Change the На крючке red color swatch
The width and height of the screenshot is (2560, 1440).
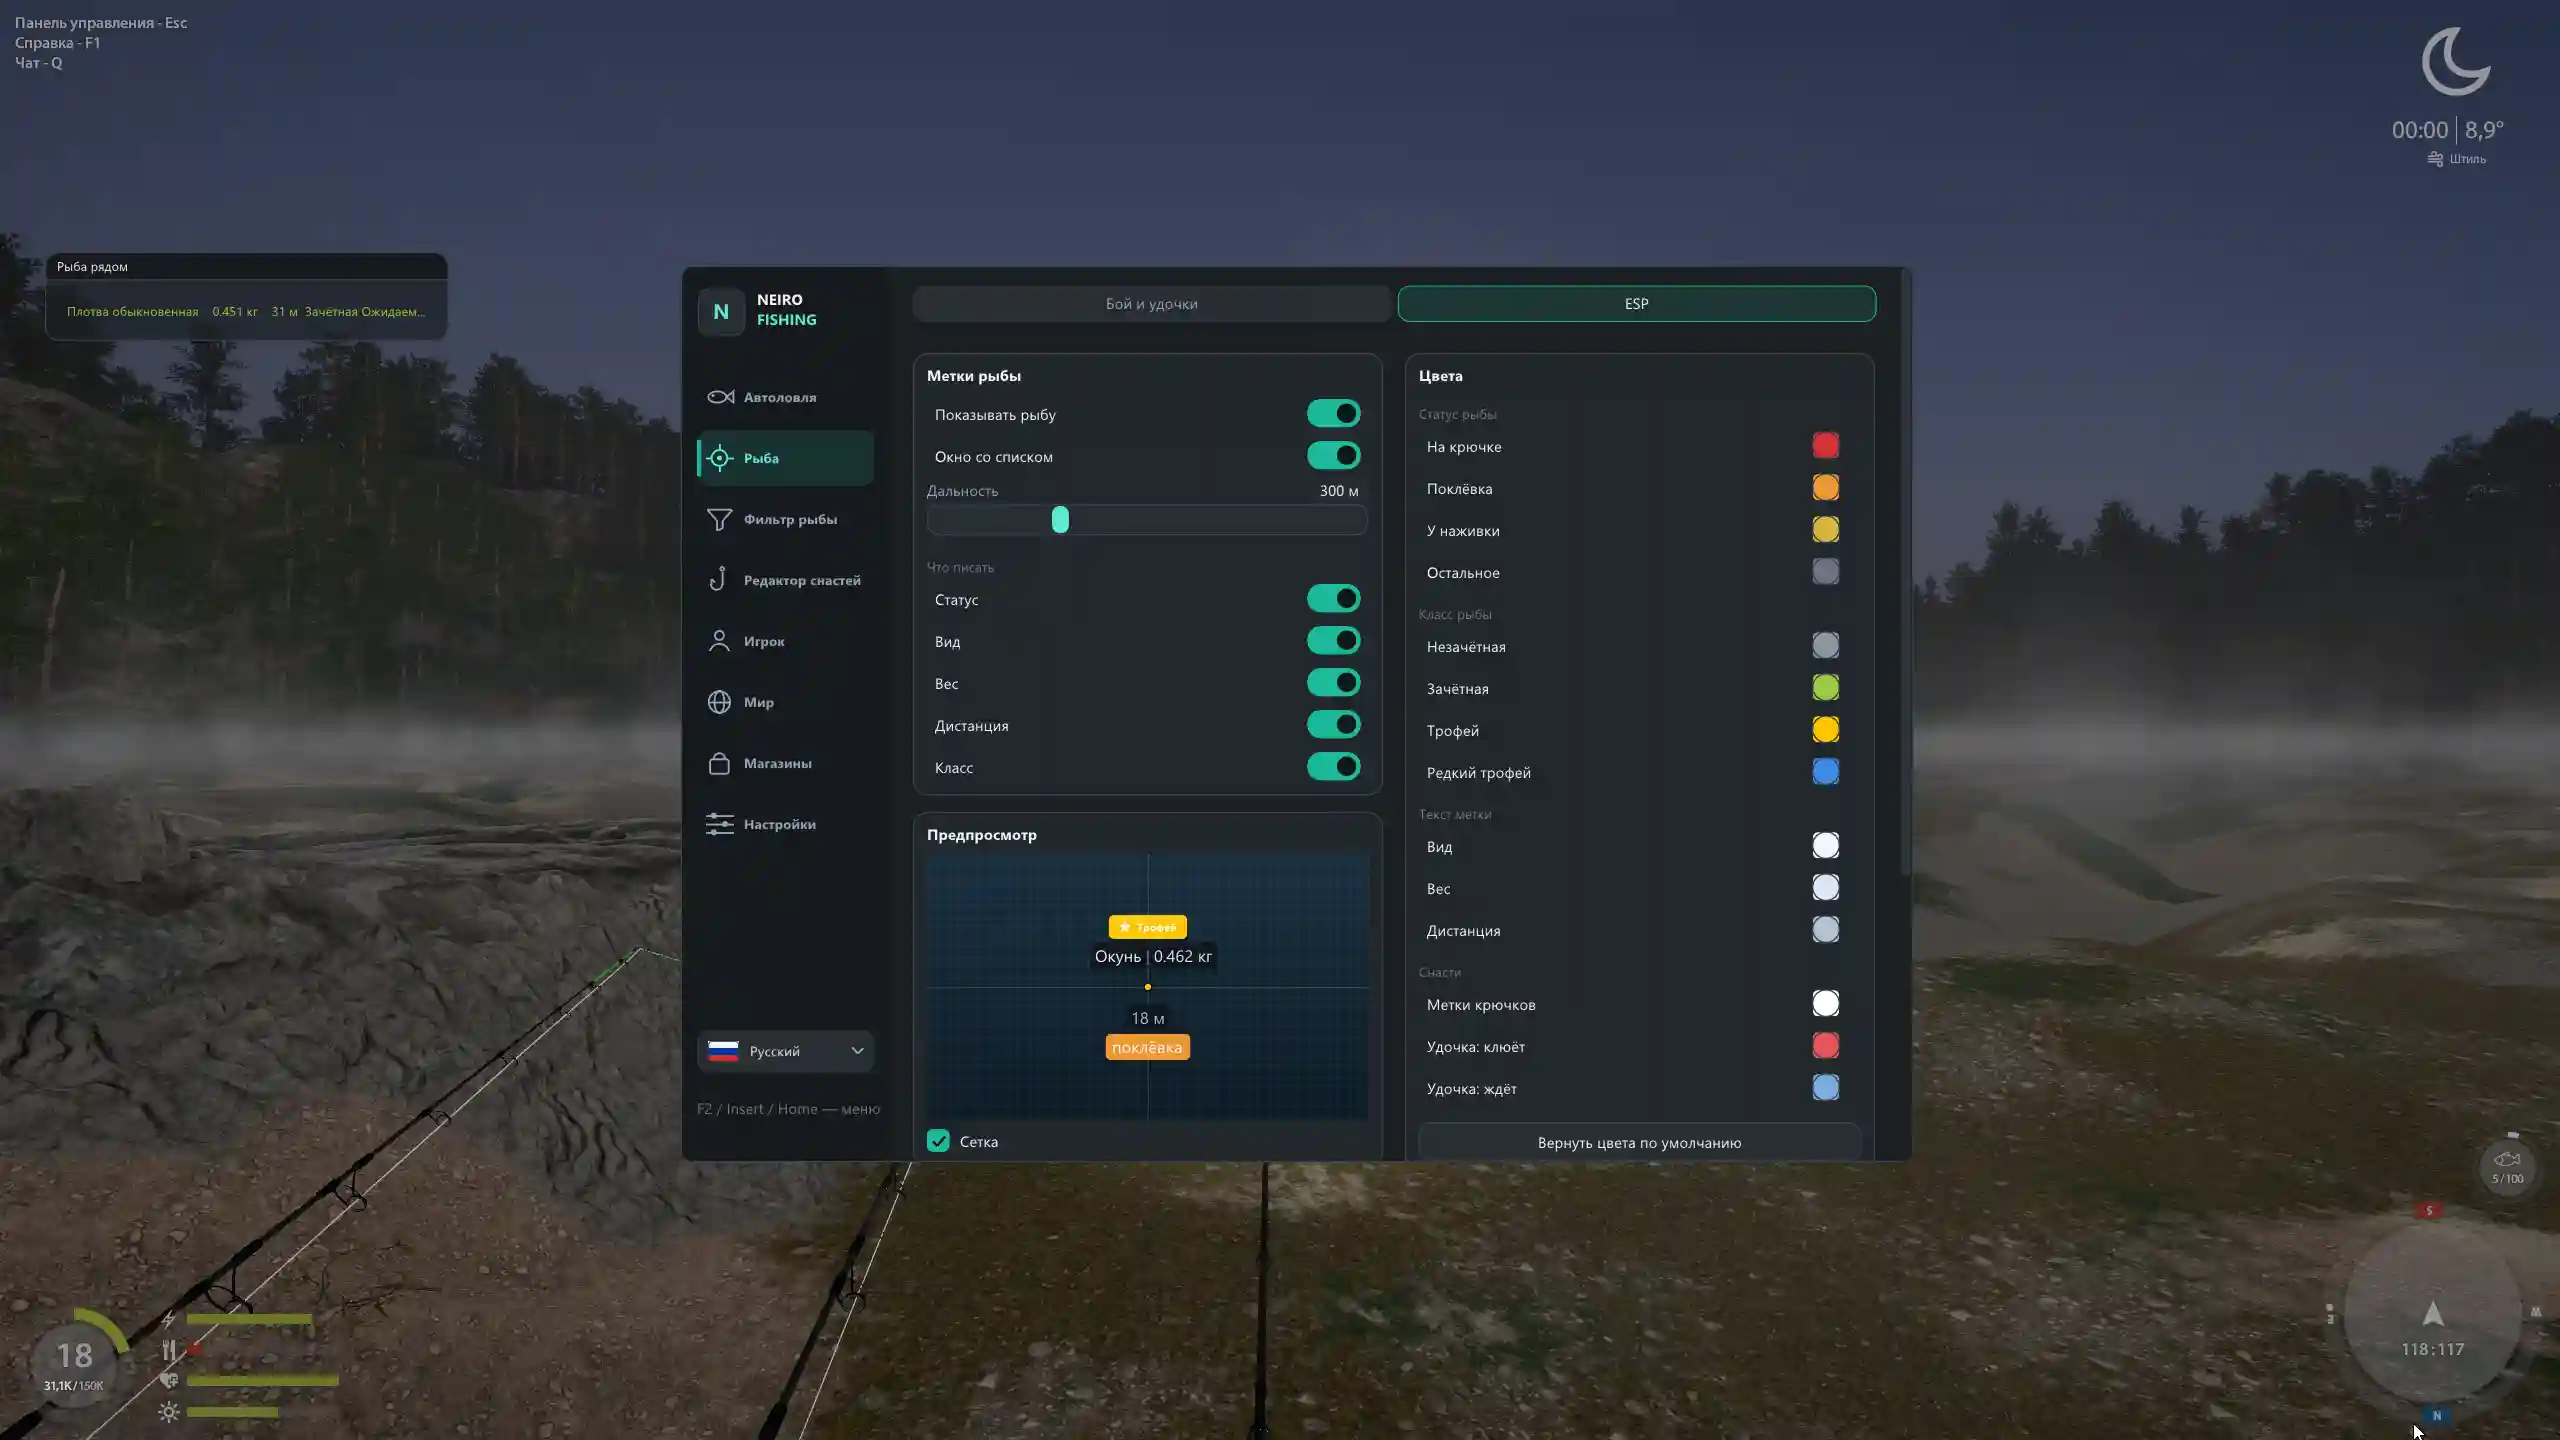1825,446
